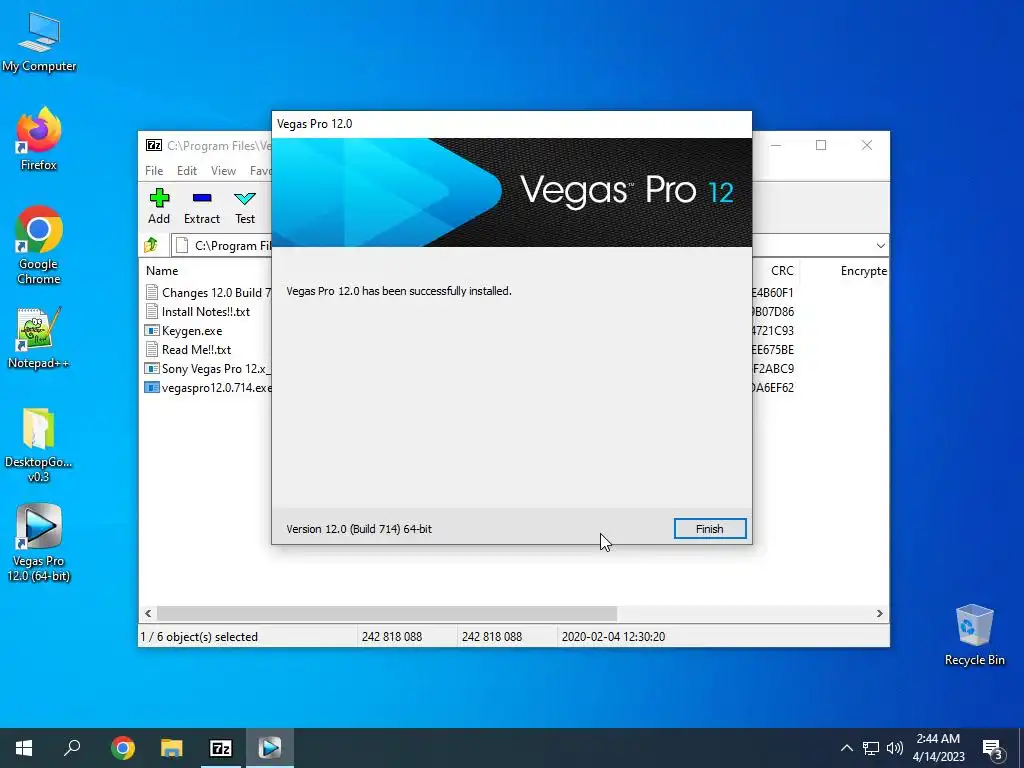This screenshot has height=768, width=1024.
Task: Close the 7-Zip window
Action: tap(867, 145)
